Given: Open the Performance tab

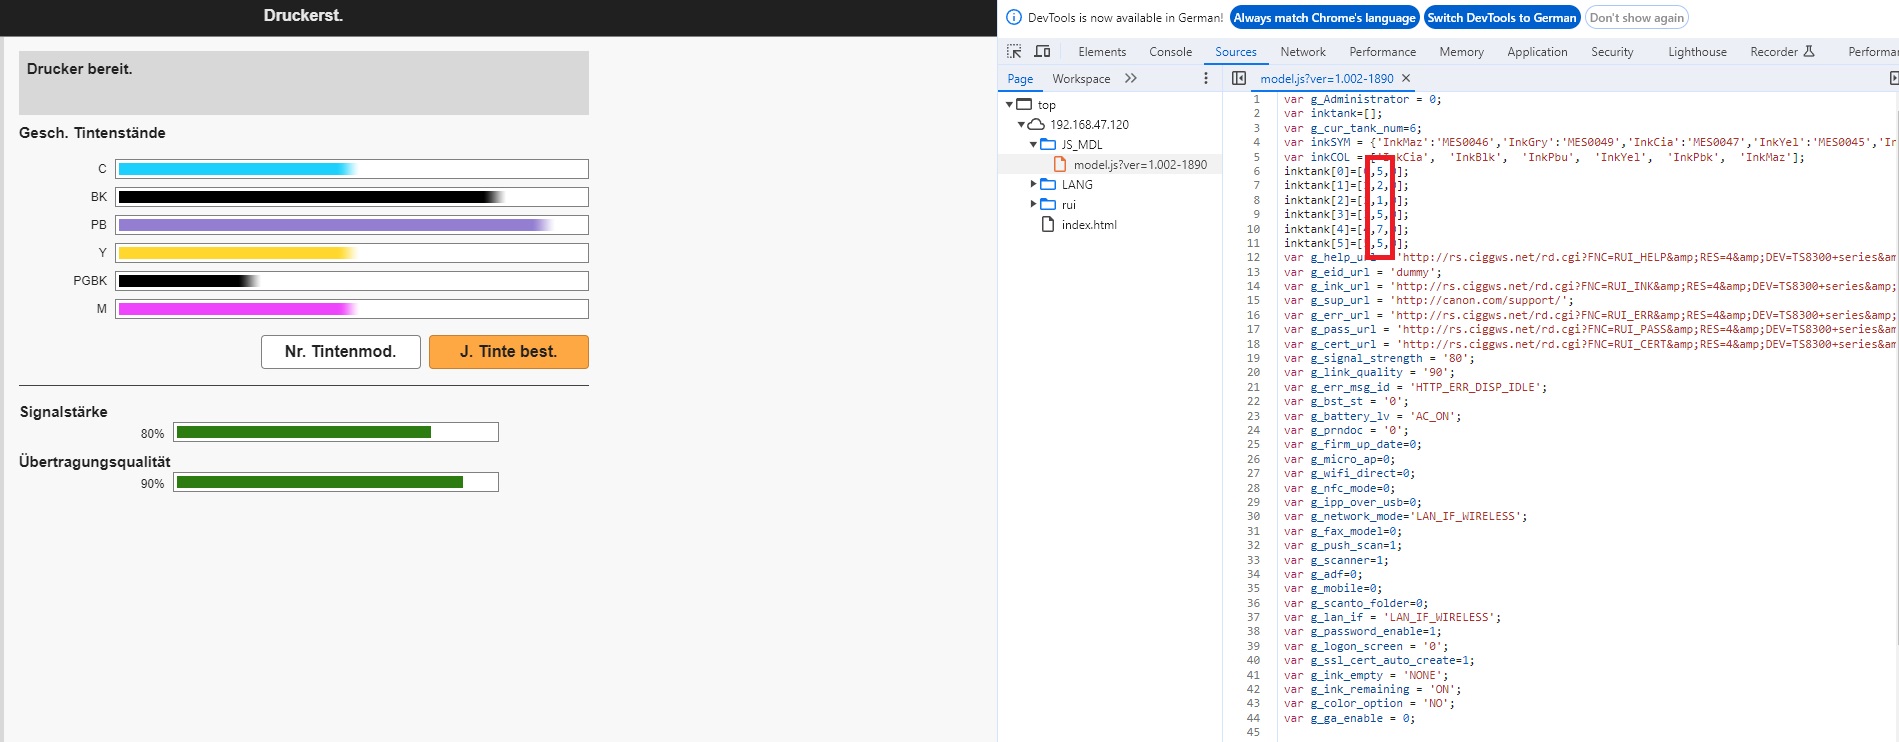Looking at the screenshot, I should (1382, 51).
